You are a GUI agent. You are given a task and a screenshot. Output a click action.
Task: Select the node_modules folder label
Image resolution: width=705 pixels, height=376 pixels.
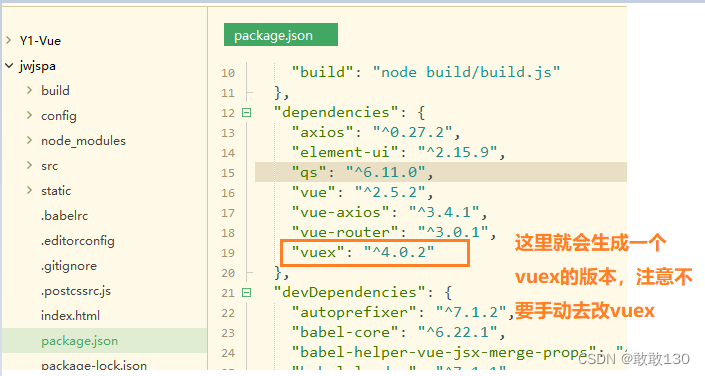(x=84, y=141)
